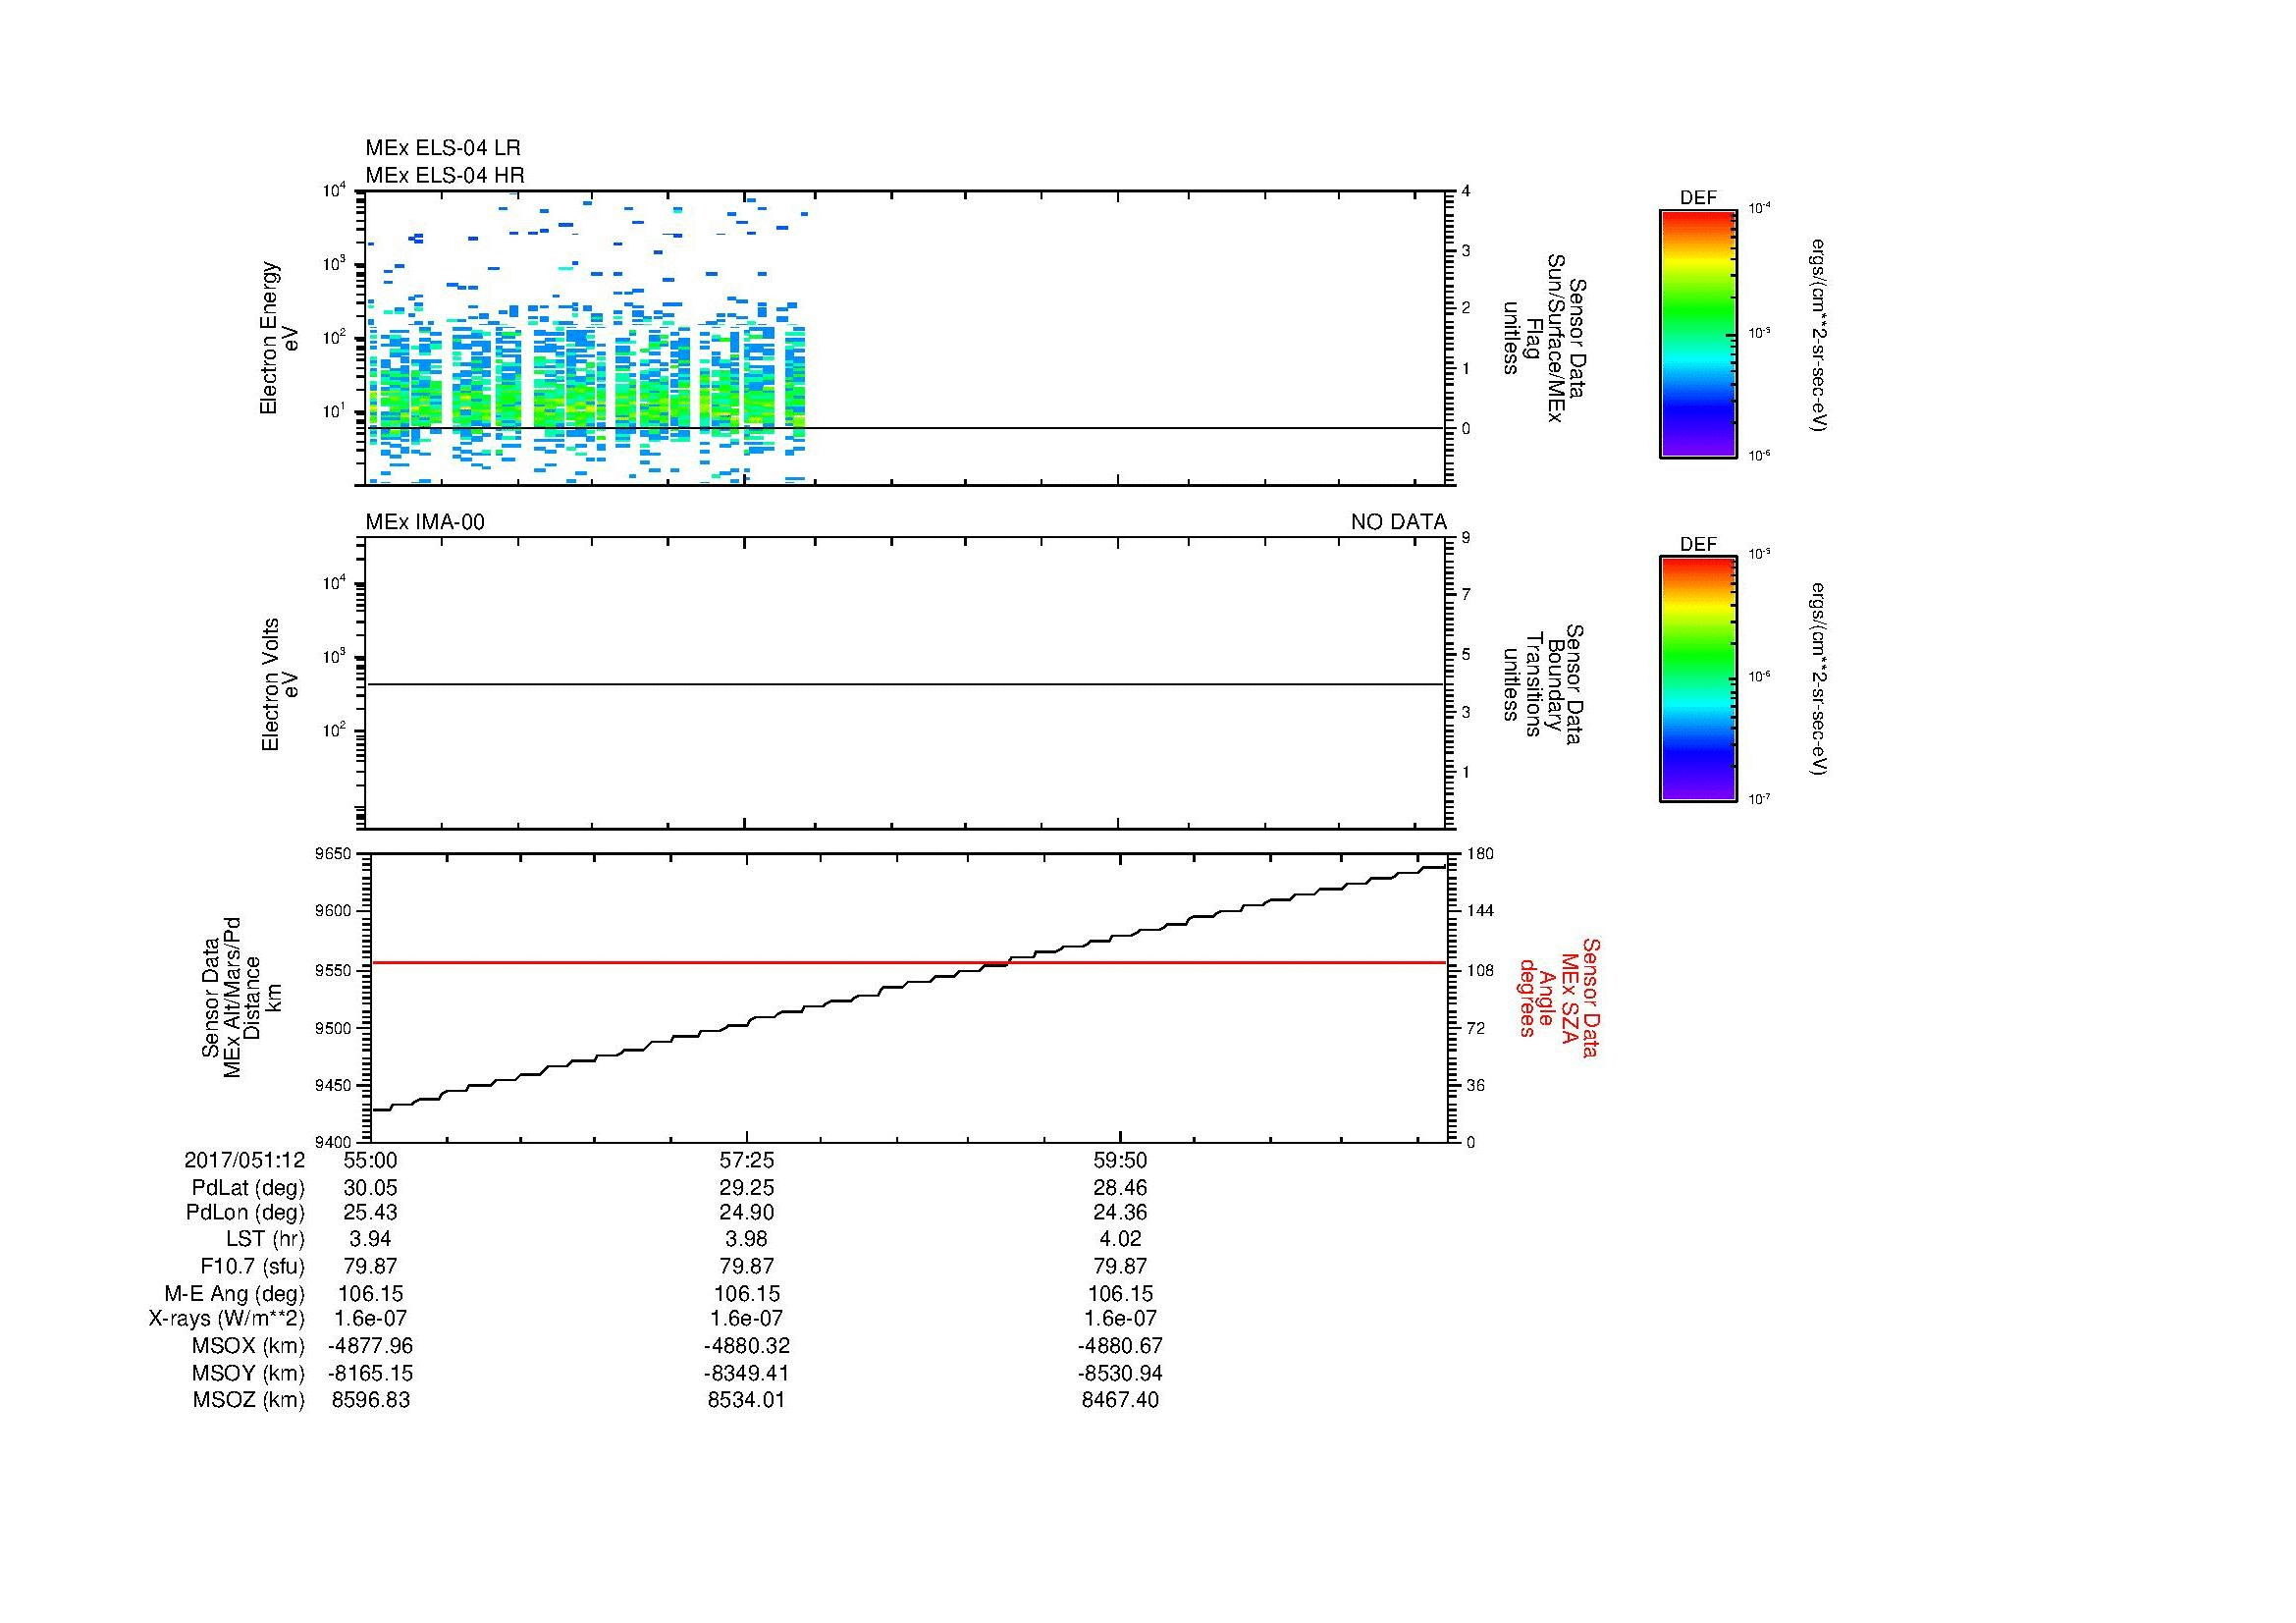Click the 'MEx ELS-04 HR' title text
Image resolution: width=2296 pixels, height=1623 pixels.
tap(445, 175)
